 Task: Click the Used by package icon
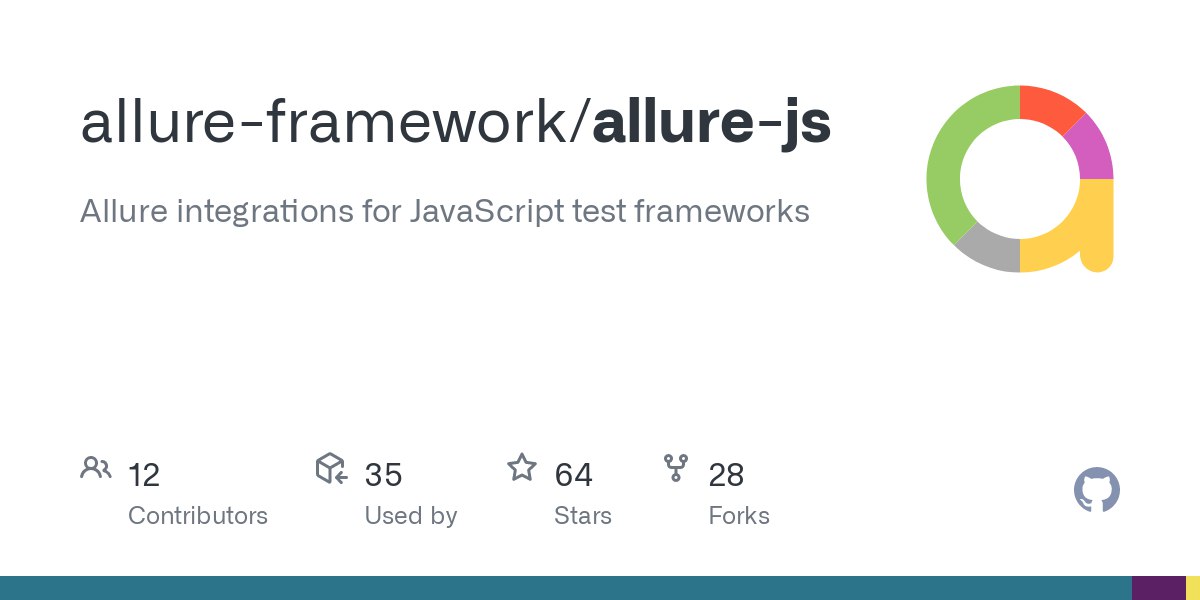(x=331, y=468)
